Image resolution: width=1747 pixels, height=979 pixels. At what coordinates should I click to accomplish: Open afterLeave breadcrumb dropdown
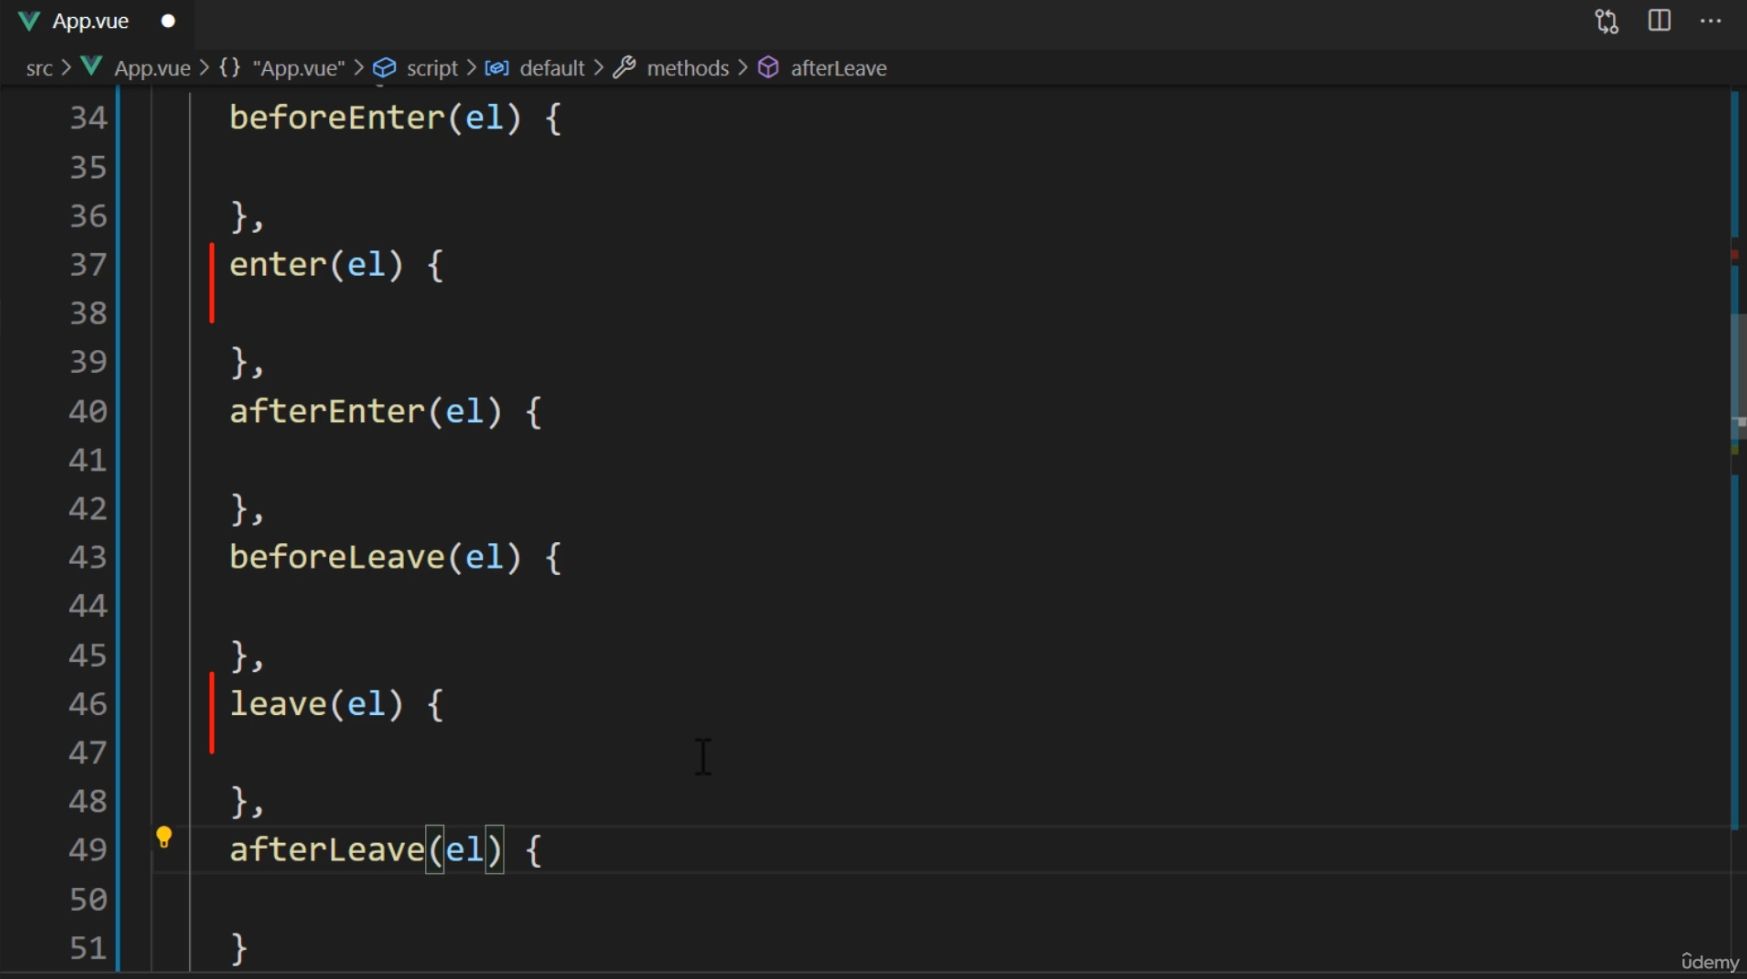pos(839,68)
